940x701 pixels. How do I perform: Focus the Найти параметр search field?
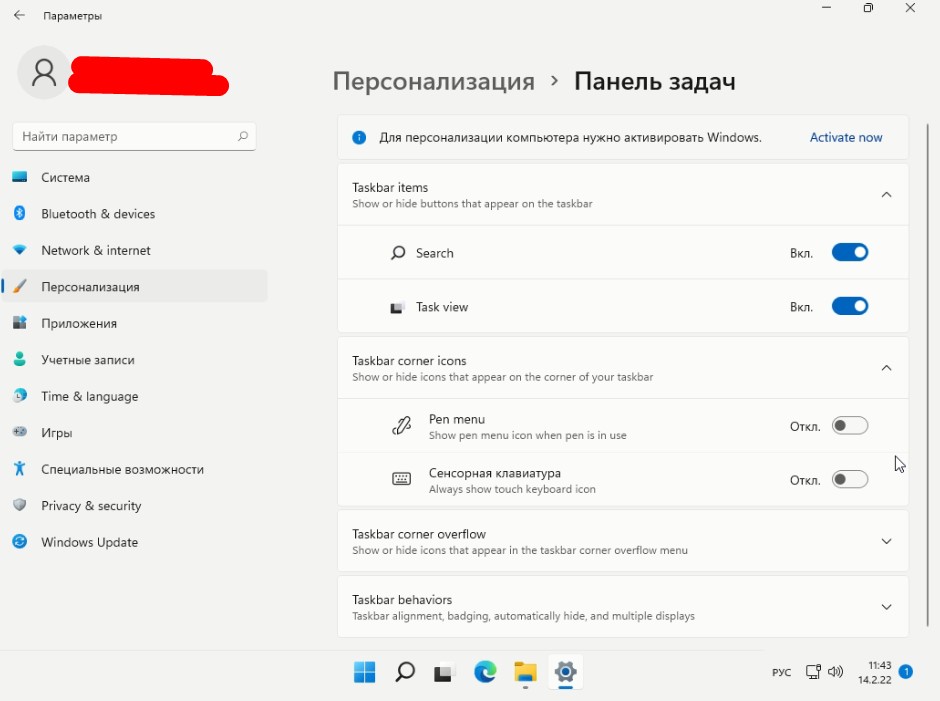pyautogui.click(x=134, y=137)
